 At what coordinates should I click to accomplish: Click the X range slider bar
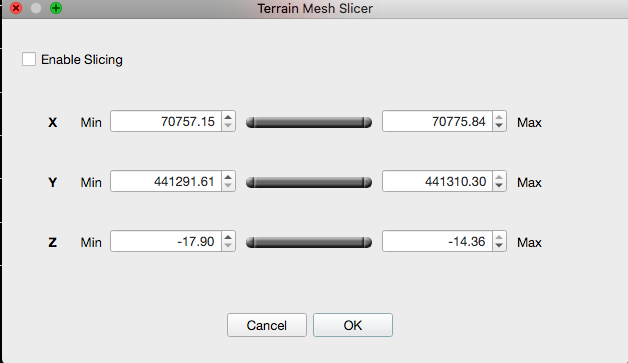[x=309, y=122]
